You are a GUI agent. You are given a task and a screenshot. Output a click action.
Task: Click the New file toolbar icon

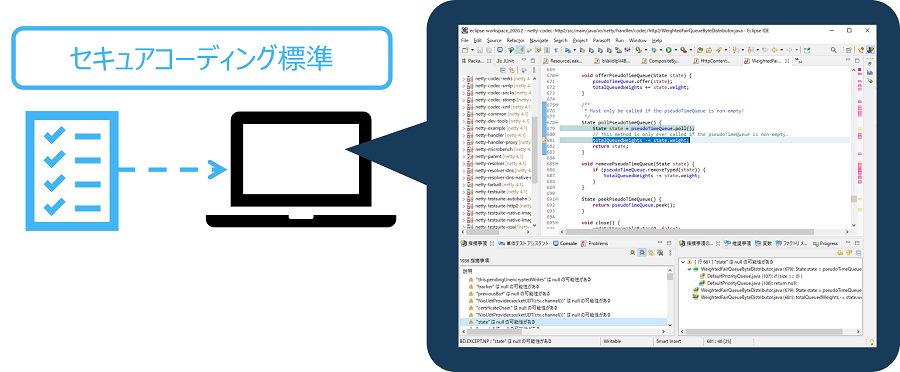click(x=465, y=50)
